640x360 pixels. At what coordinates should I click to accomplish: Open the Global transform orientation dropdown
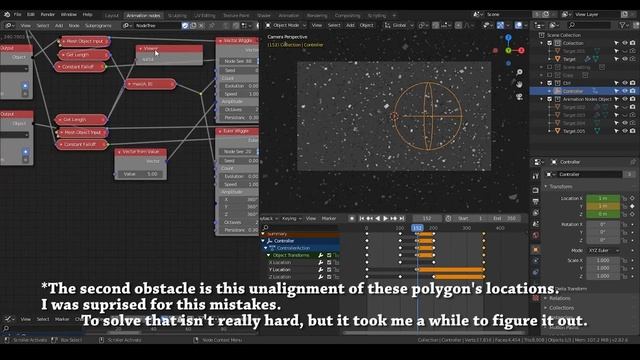coord(399,25)
